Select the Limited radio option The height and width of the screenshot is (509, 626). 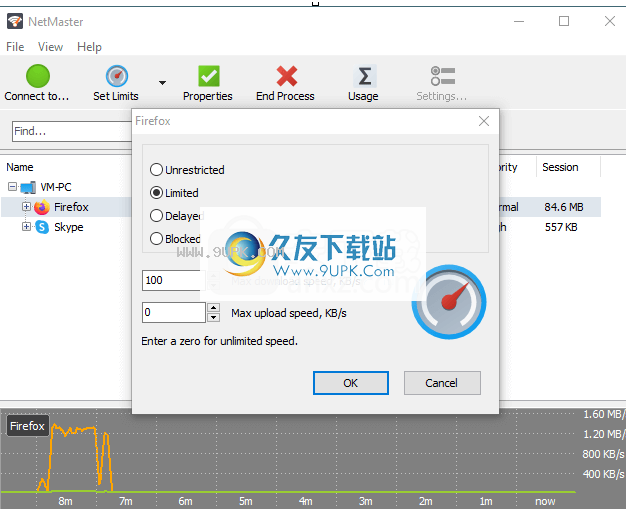pyautogui.click(x=156, y=193)
